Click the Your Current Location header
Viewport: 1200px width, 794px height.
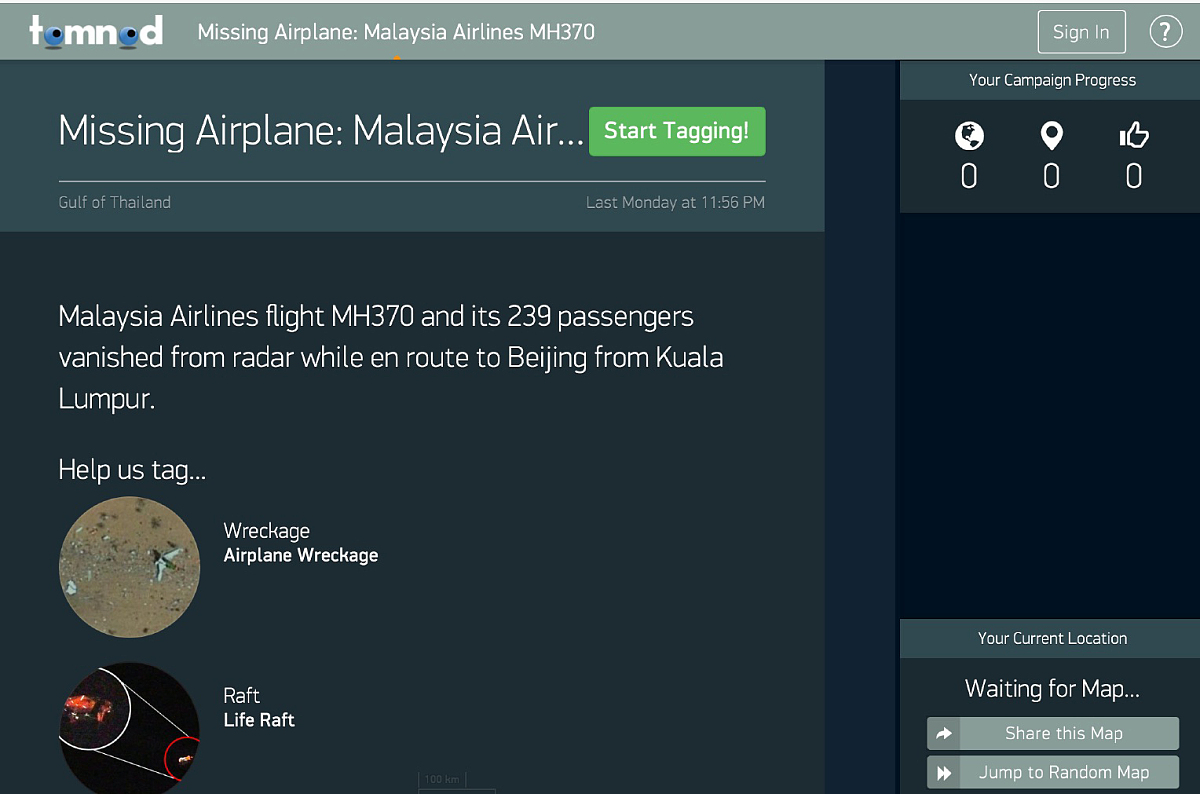click(1052, 638)
